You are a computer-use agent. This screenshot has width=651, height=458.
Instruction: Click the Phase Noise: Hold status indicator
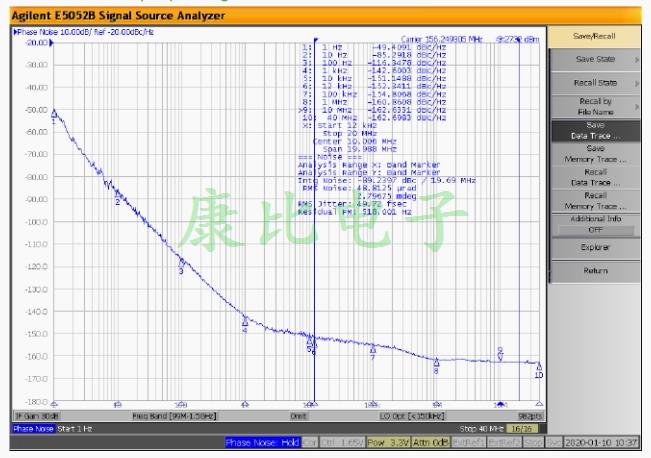pyautogui.click(x=260, y=441)
